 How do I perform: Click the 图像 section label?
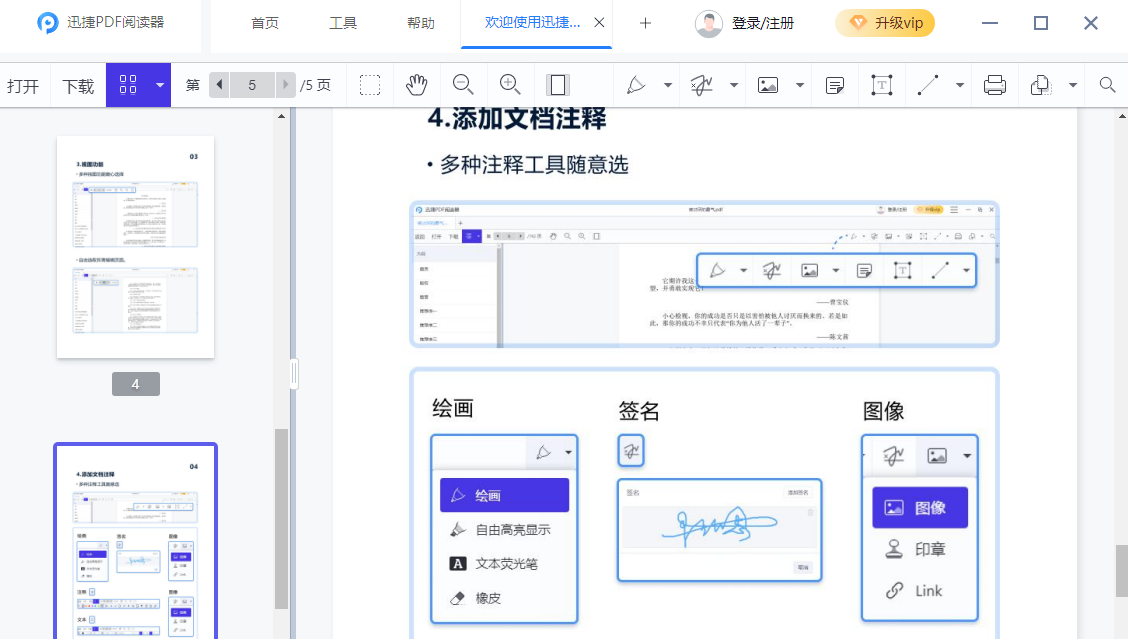point(883,411)
